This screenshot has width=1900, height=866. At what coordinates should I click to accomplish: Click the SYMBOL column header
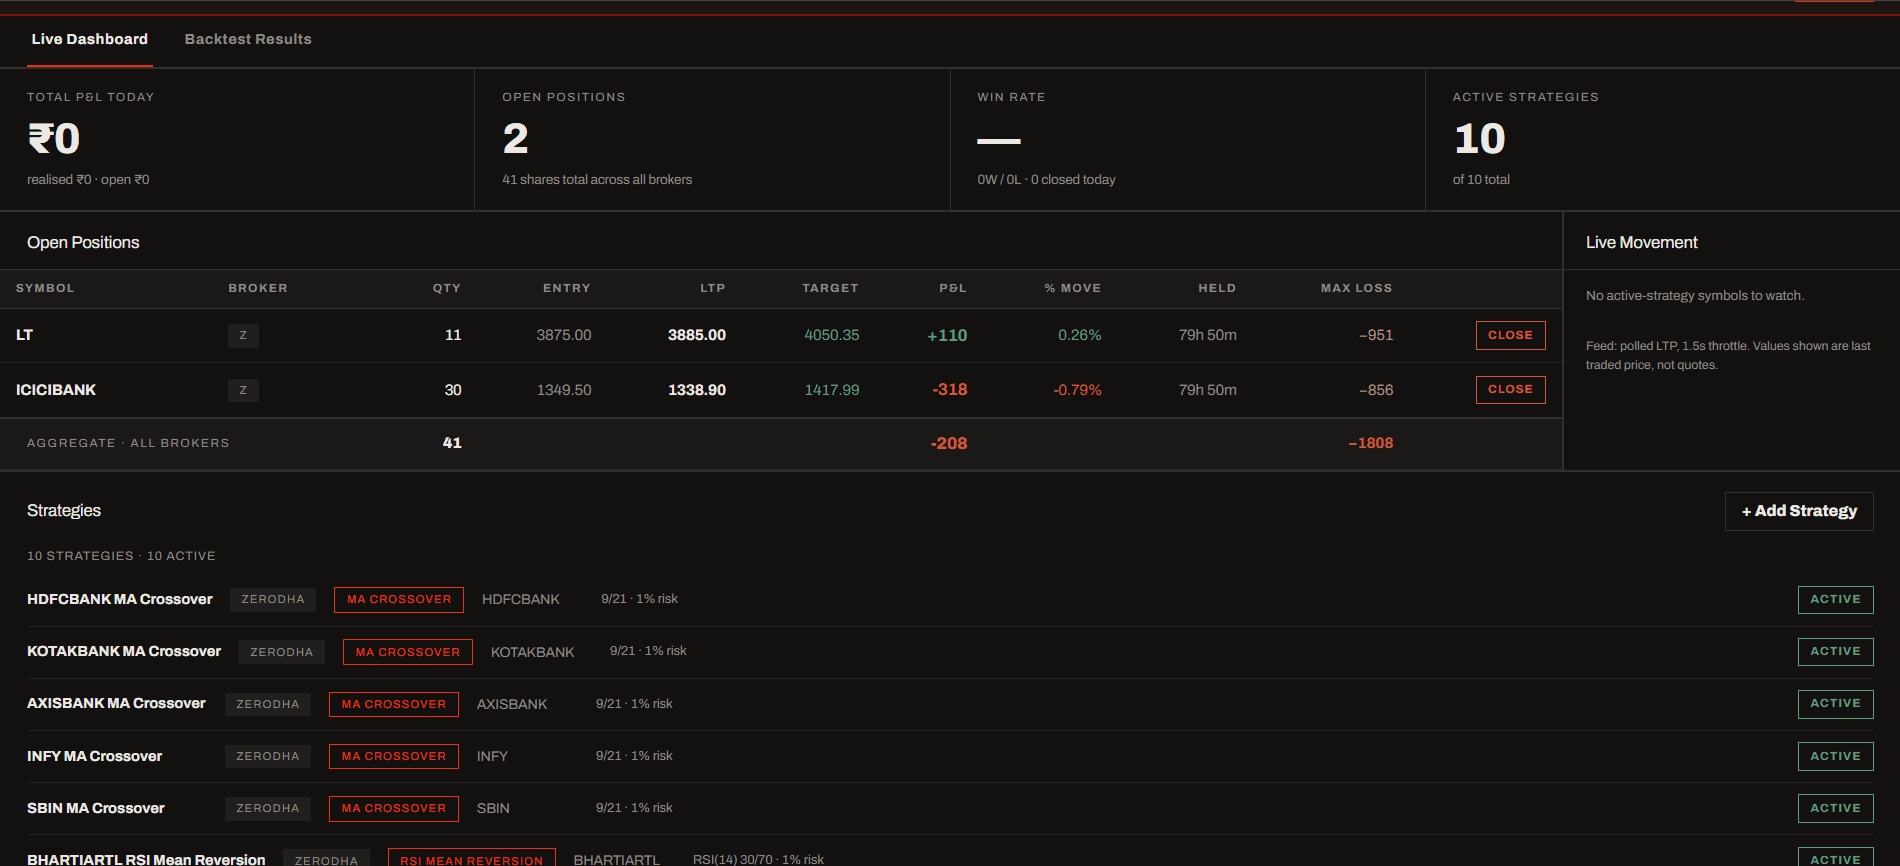pos(45,288)
